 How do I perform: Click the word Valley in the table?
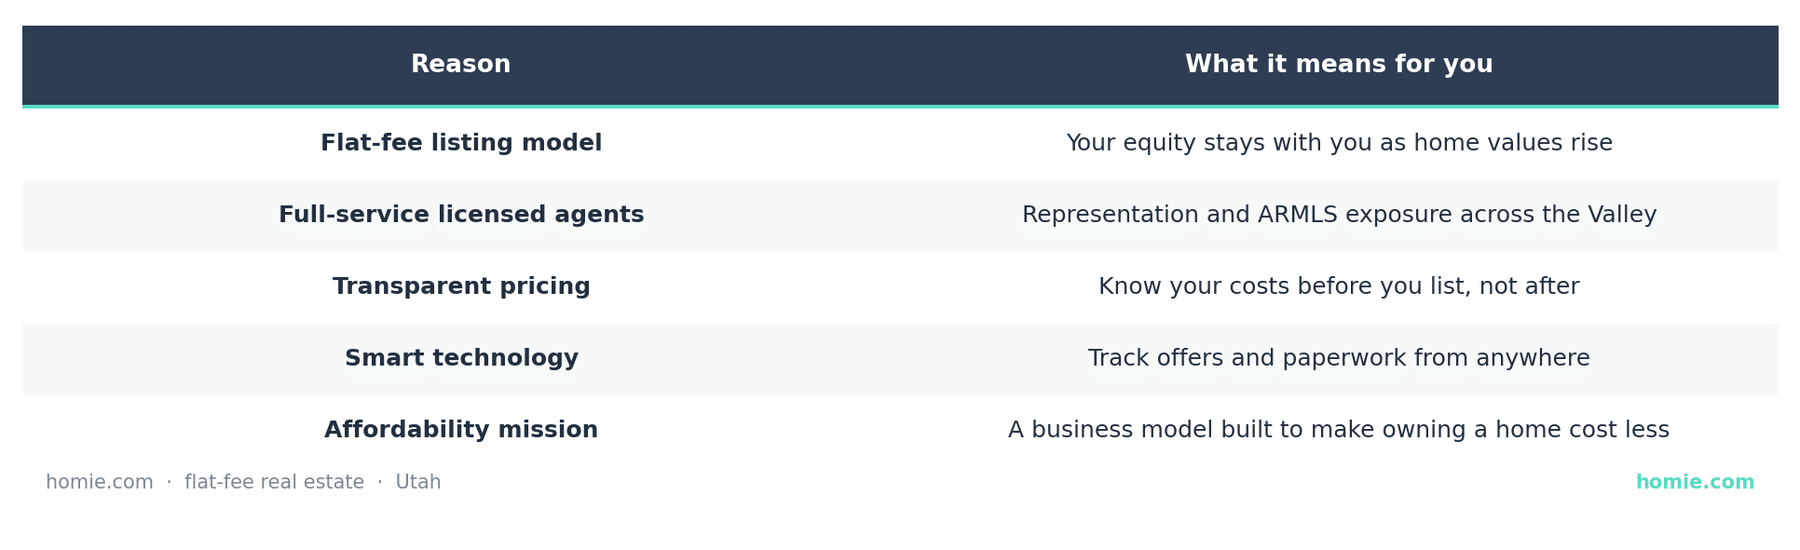pos(1622,215)
